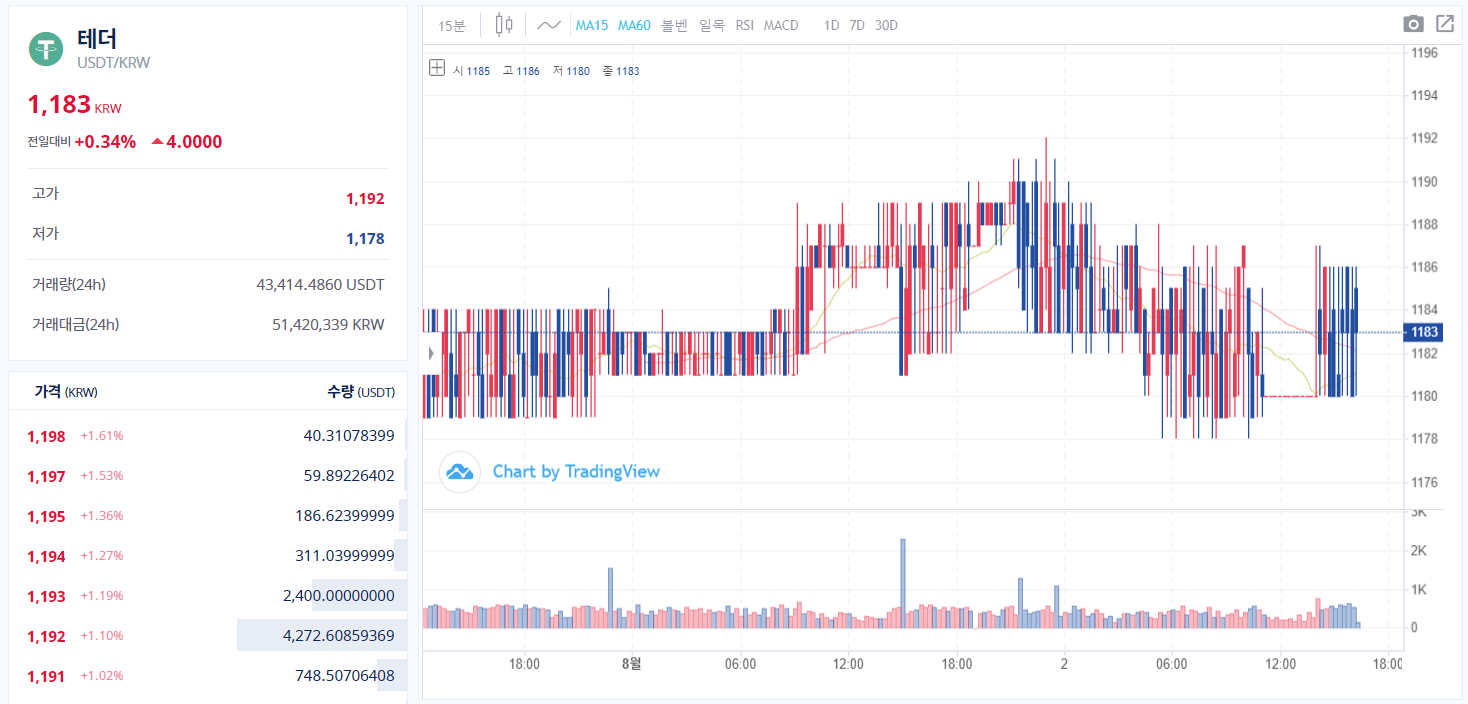The width and height of the screenshot is (1468, 704).
Task: Expand the 일목 Ichimoku indicator option
Action: click(712, 25)
